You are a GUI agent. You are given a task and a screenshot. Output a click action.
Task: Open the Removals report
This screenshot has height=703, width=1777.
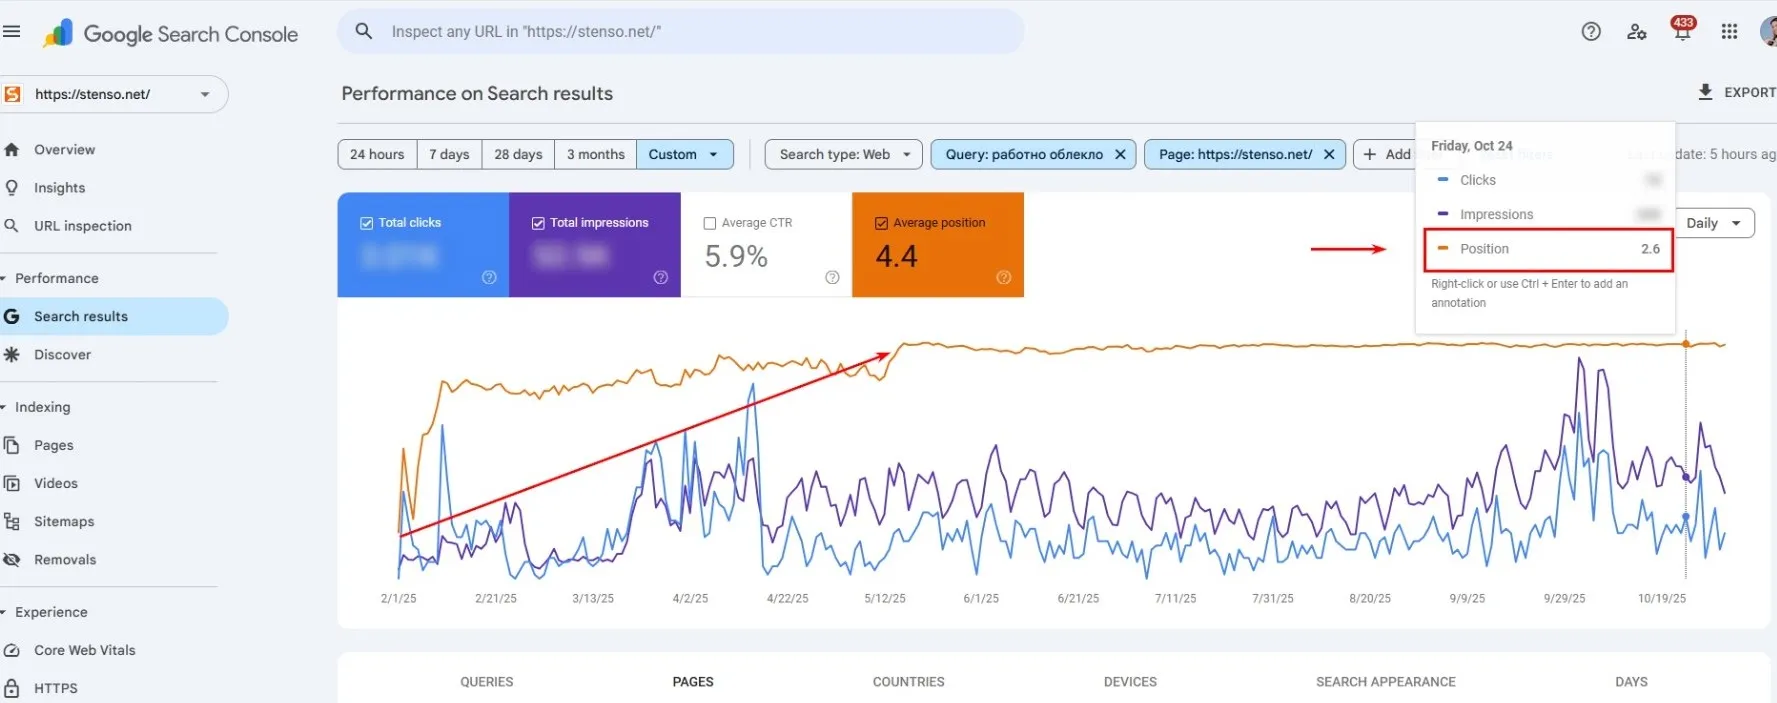[65, 560]
